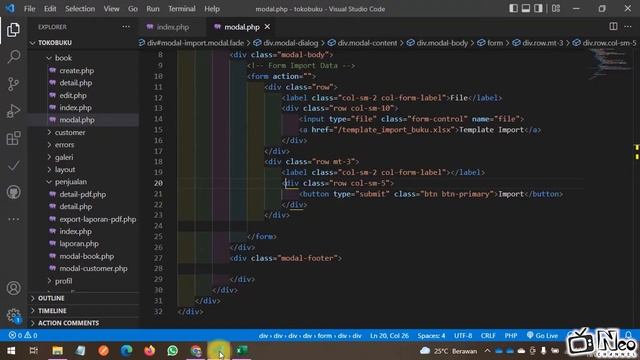Open File Explorer from the taskbar
The height and width of the screenshot is (360, 640).
point(57,351)
